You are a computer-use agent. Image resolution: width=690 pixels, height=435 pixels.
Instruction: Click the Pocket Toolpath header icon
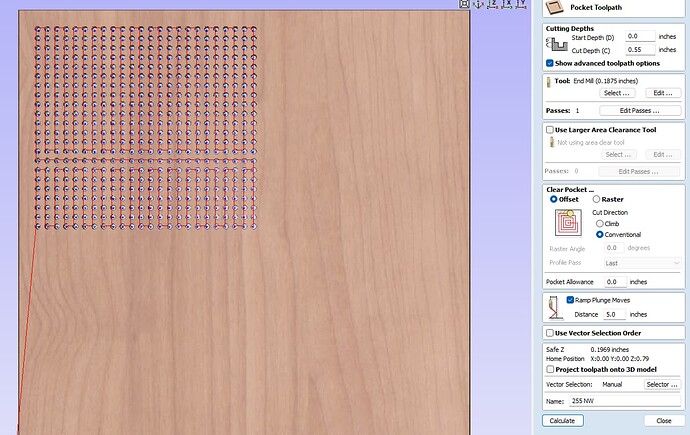click(x=554, y=7)
